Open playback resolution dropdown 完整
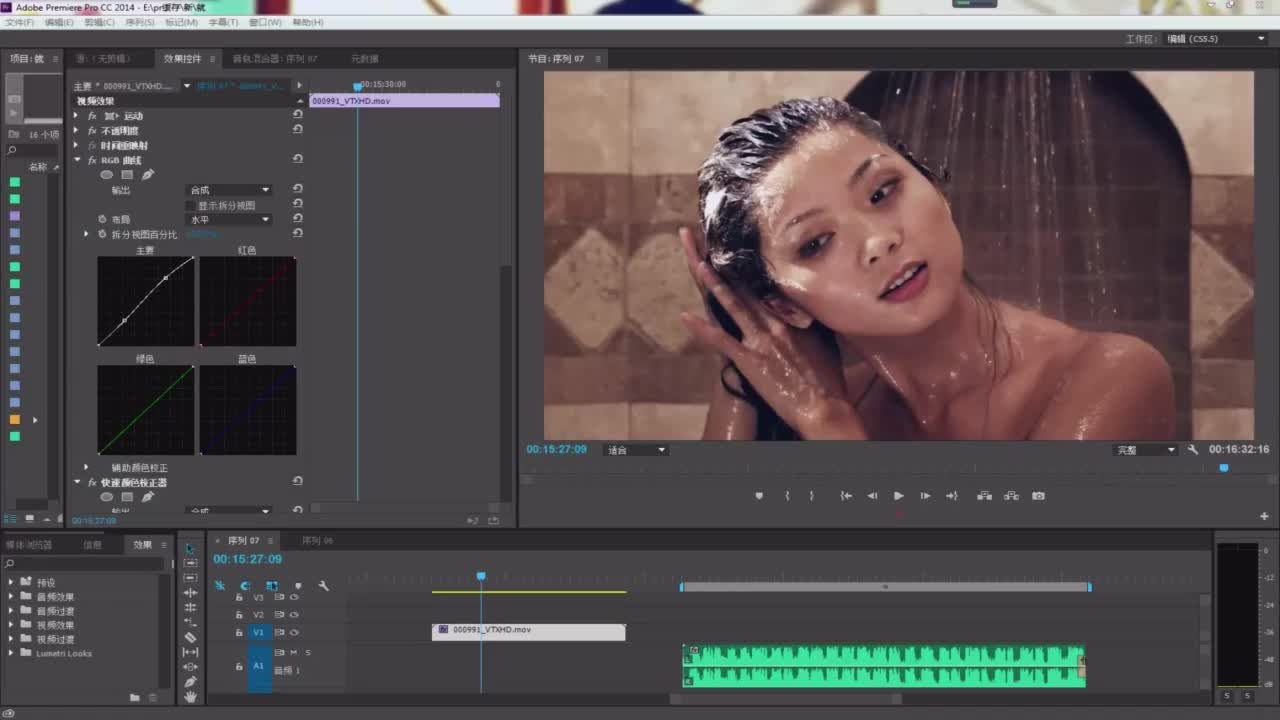Screen dimensions: 1280x720 click(1146, 450)
